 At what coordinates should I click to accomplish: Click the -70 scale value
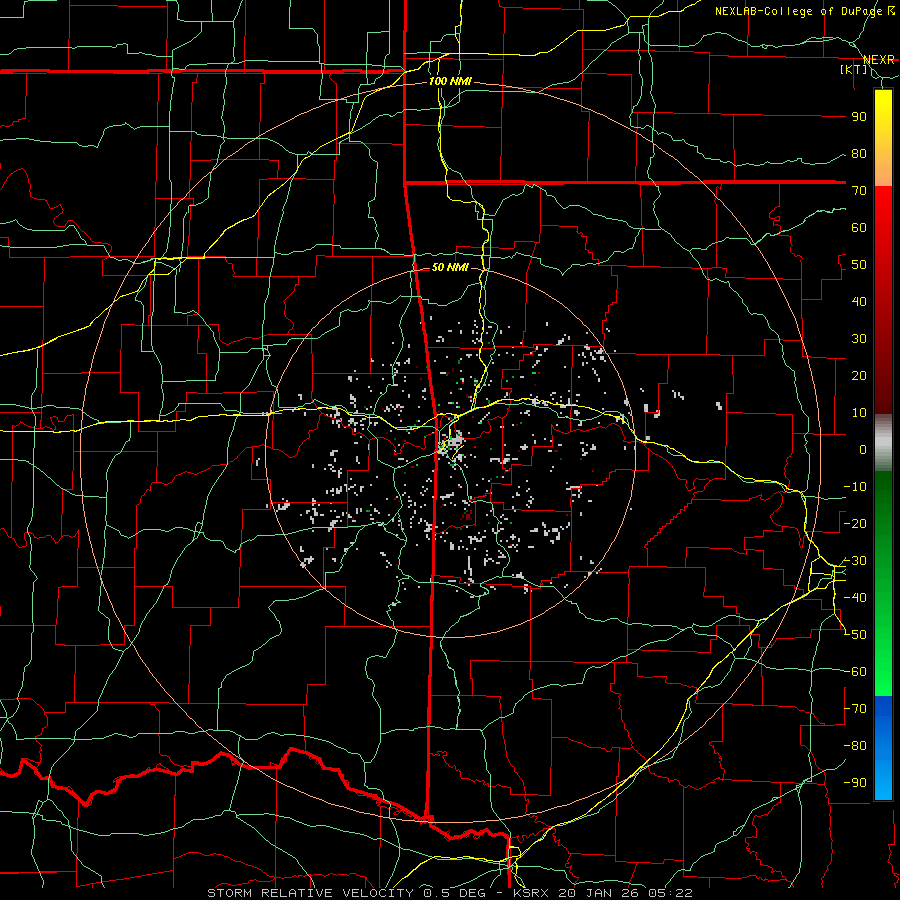855,709
